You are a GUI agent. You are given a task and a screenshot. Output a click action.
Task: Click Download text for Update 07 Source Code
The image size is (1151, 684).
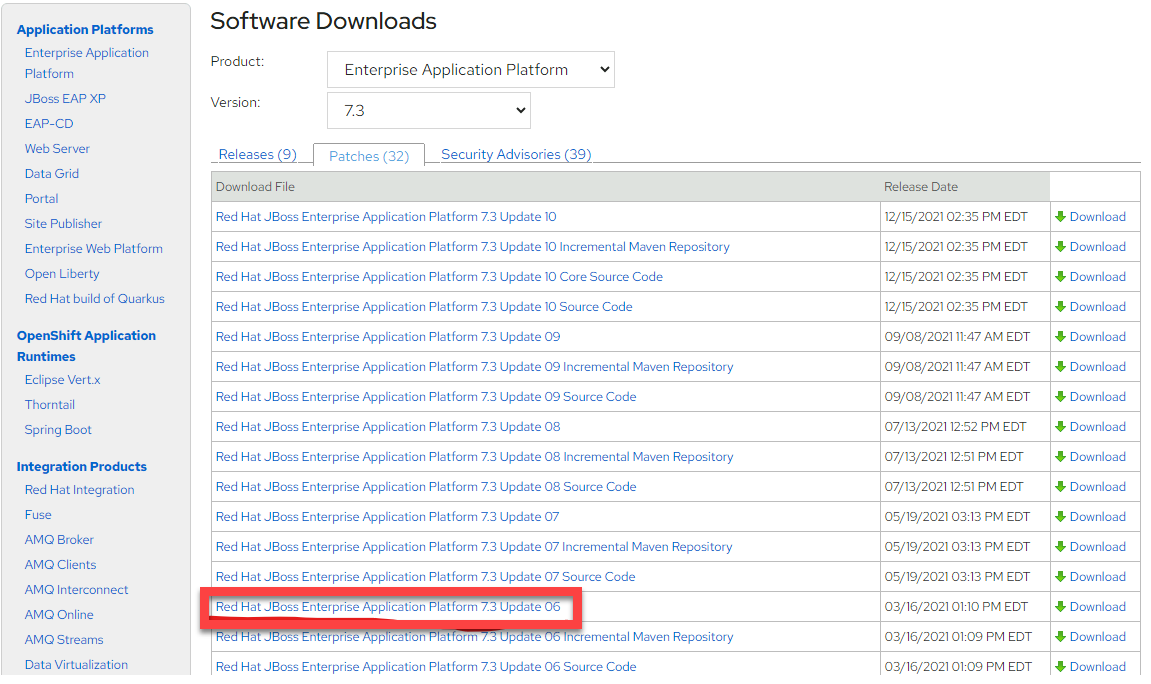pyautogui.click(x=1097, y=577)
